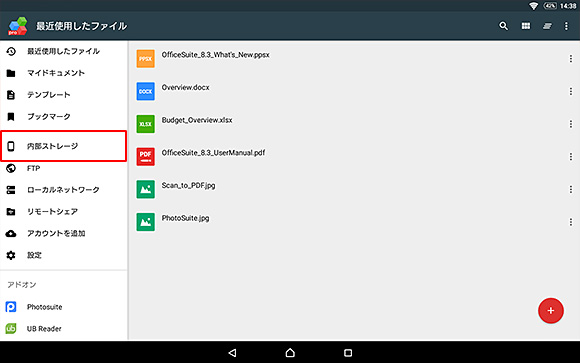Select 最近使用したファイル in sidebar
The height and width of the screenshot is (363, 580).
click(64, 51)
